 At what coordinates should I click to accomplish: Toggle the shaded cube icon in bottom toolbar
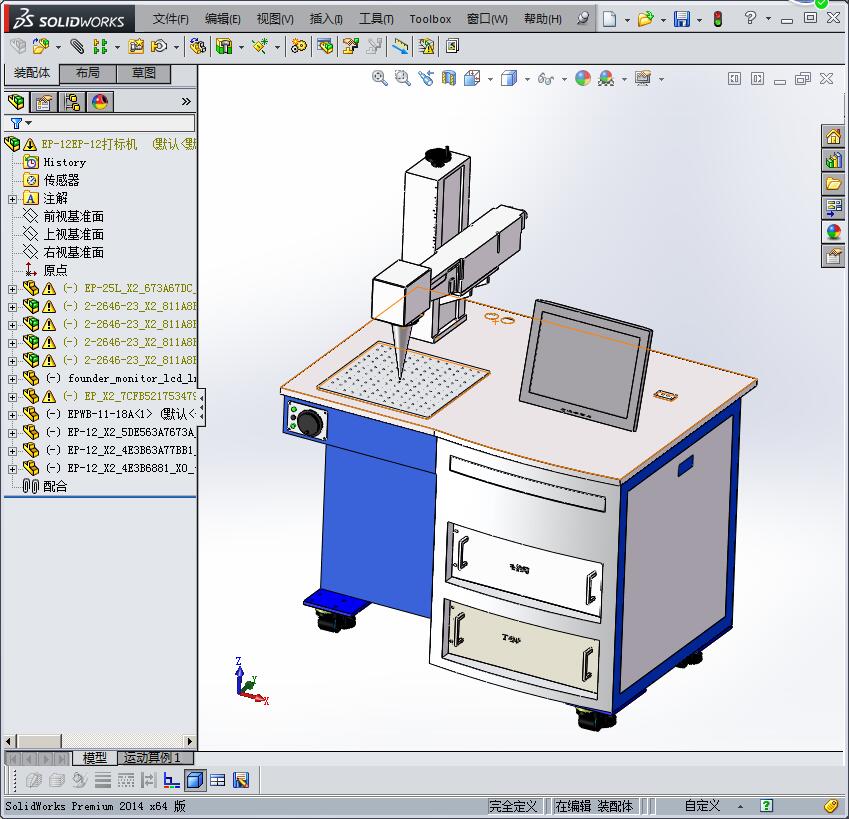[195, 780]
